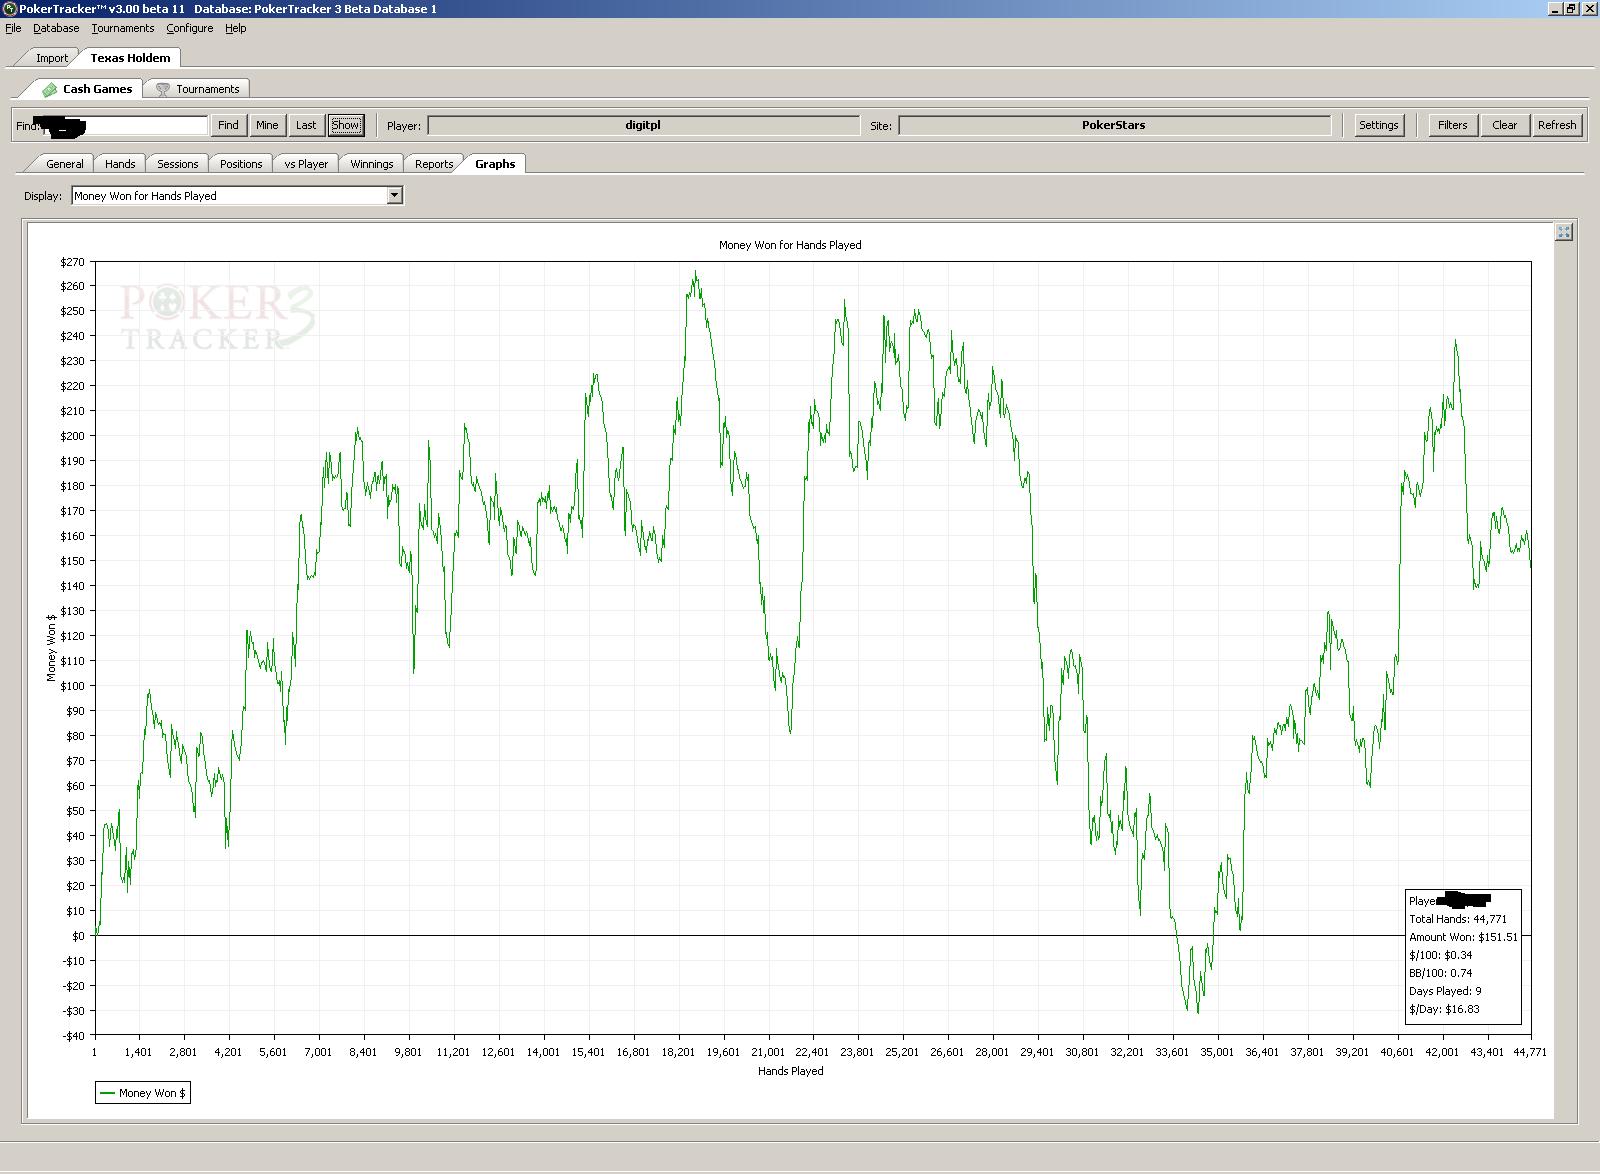
Task: Select the Graphs tab
Action: (x=495, y=164)
